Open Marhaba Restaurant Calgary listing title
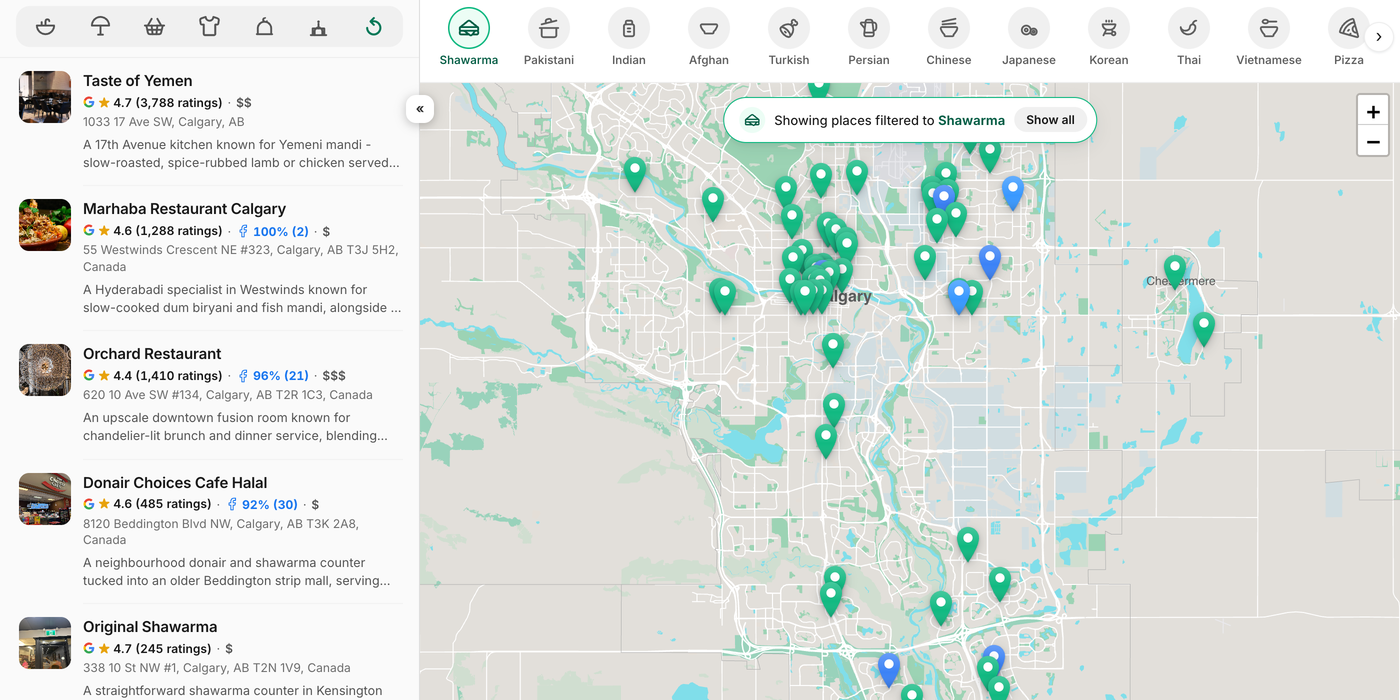The image size is (1400, 700). [184, 209]
